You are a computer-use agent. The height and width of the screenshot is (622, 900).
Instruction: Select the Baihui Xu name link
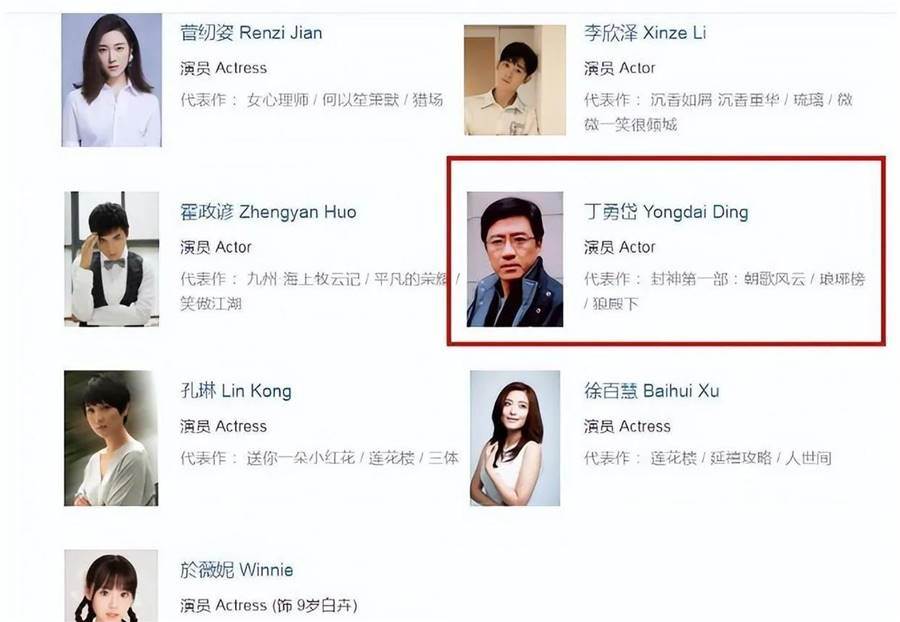651,391
